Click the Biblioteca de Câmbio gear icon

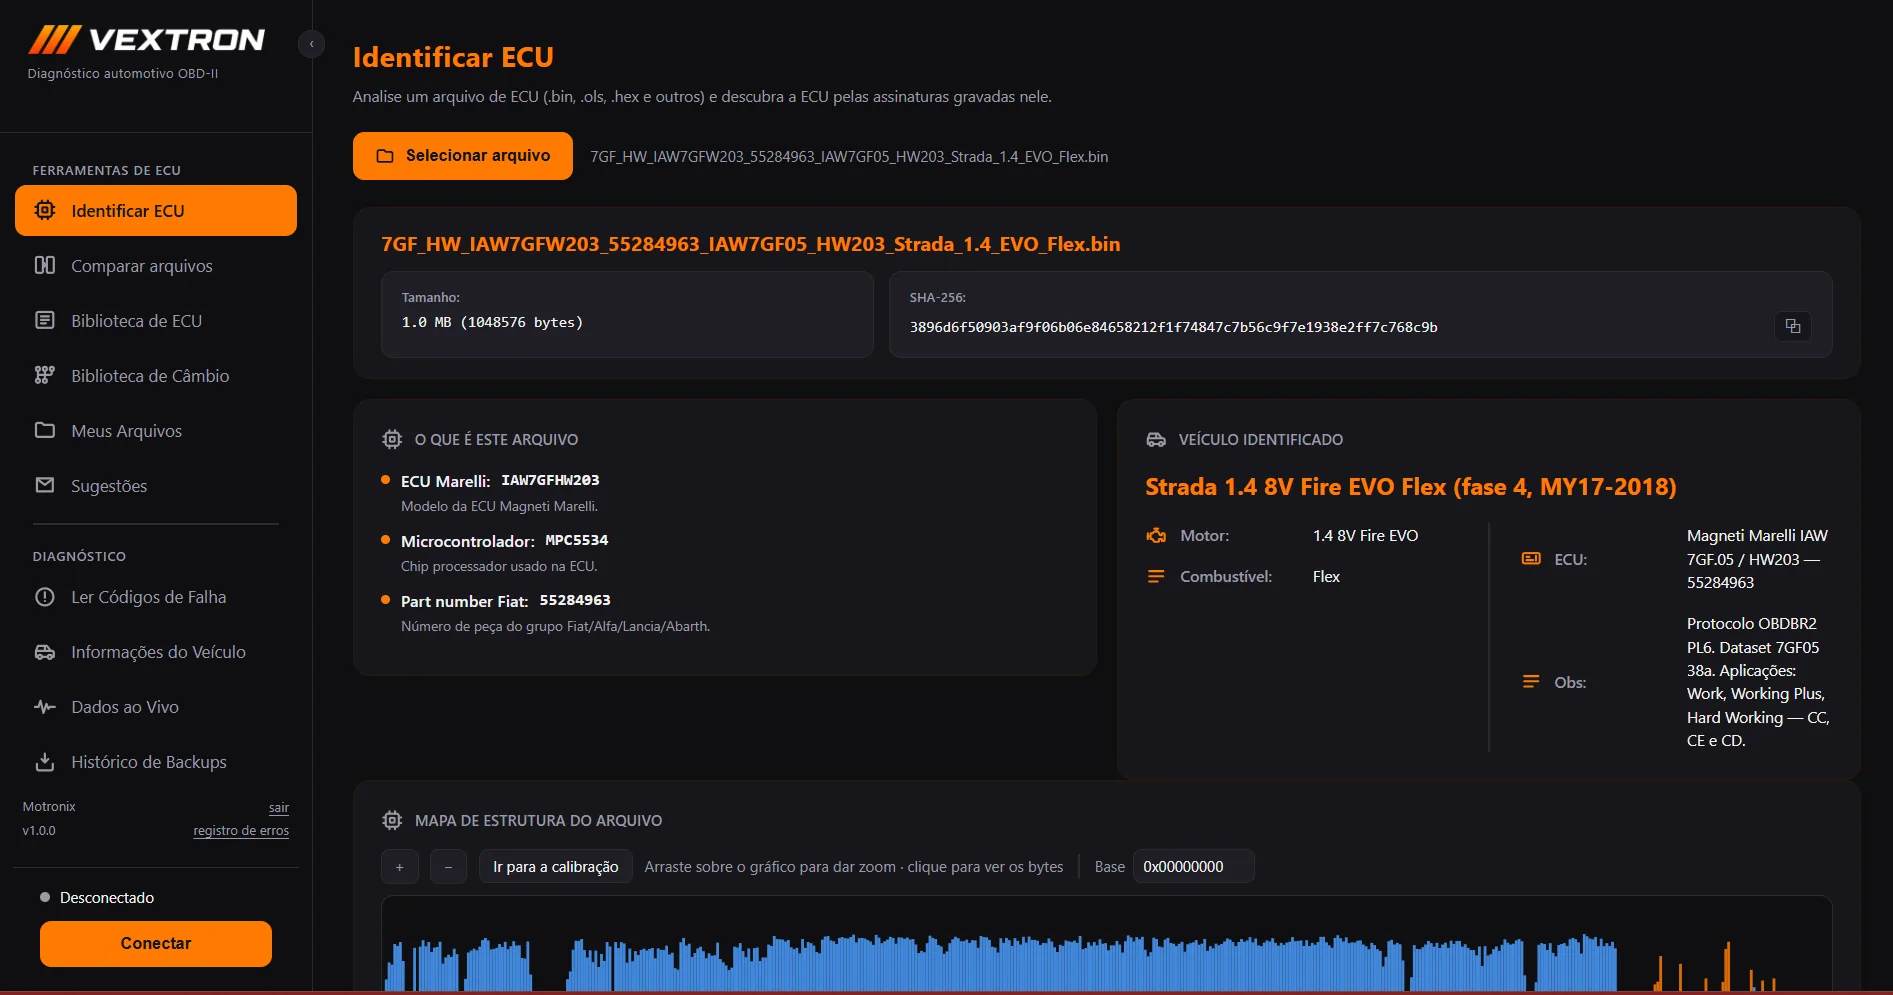click(45, 375)
